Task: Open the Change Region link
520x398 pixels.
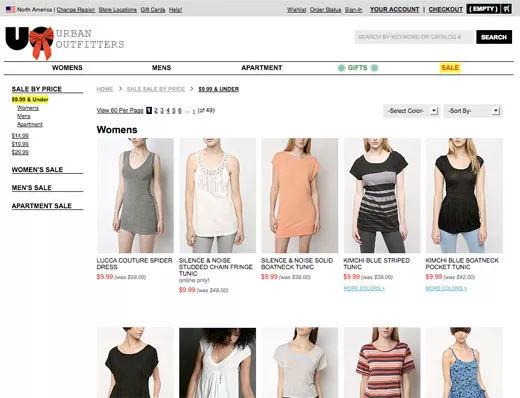Action: tap(76, 10)
